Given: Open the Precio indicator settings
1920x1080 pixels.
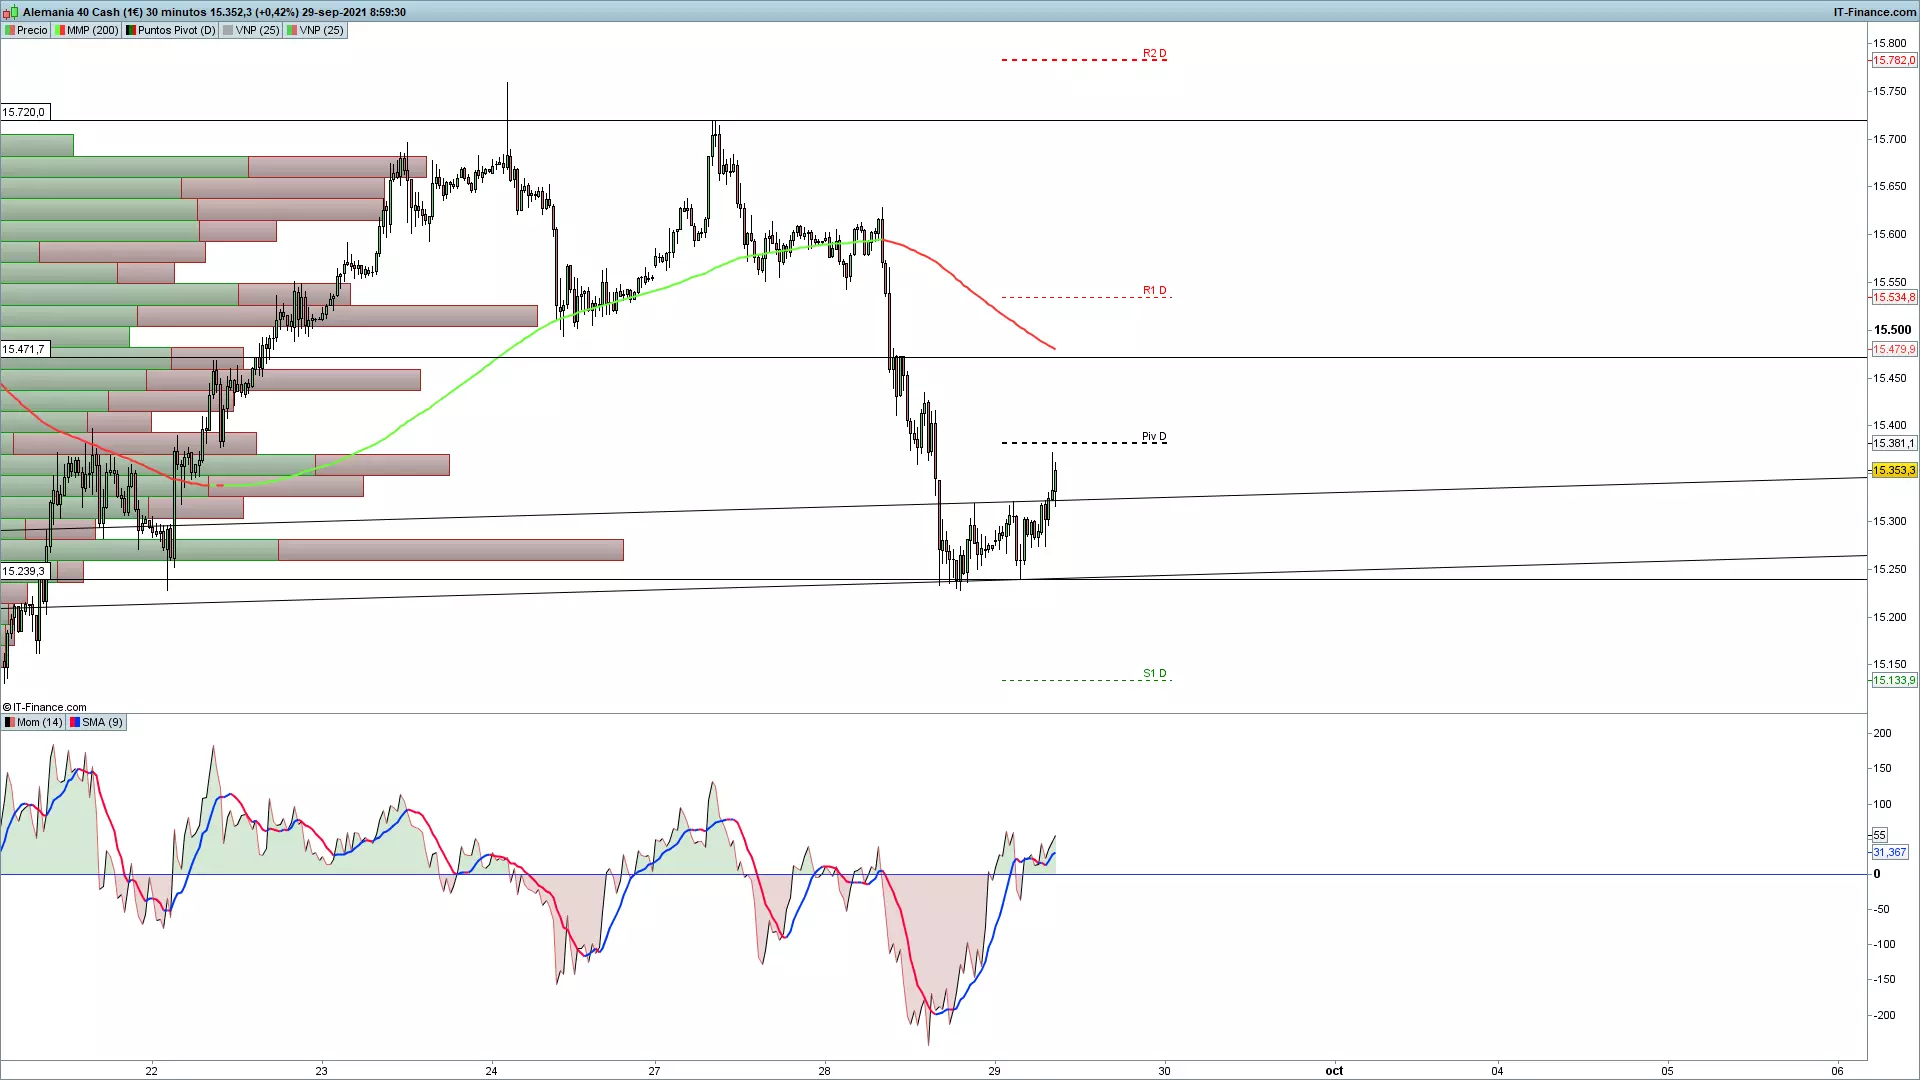Looking at the screenshot, I should (27, 30).
